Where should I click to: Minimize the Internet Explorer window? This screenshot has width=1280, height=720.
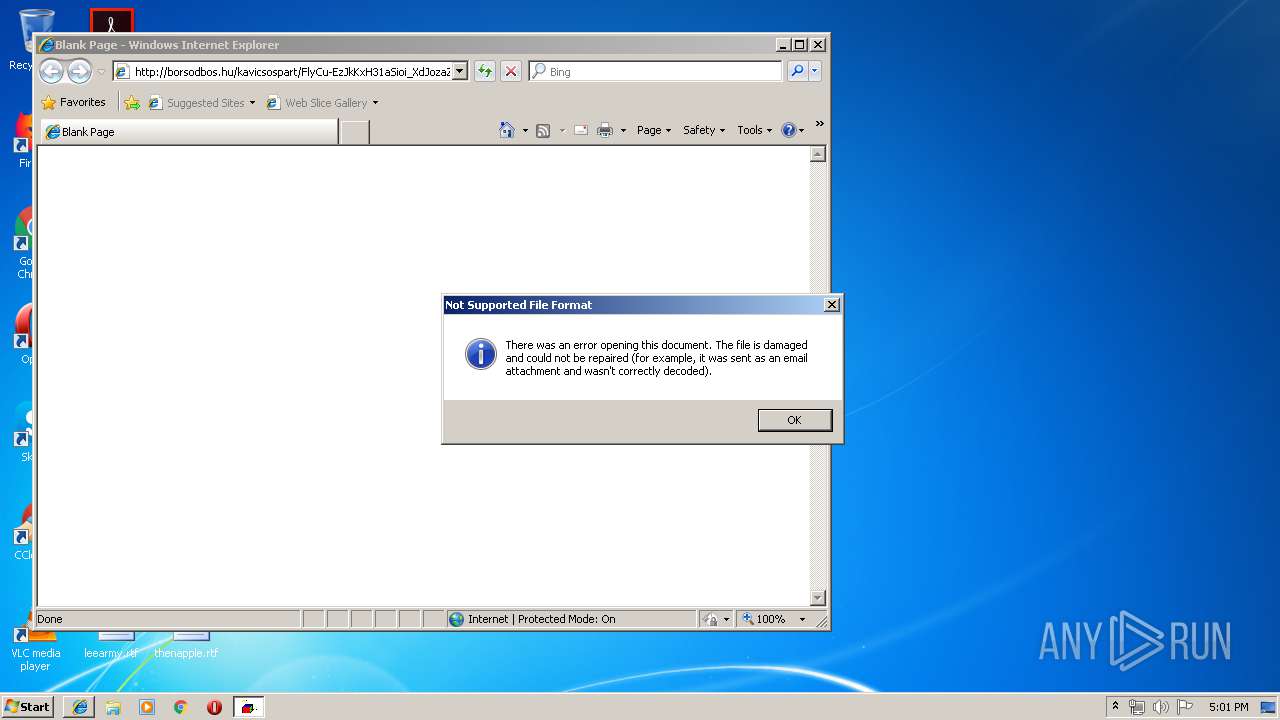[782, 45]
